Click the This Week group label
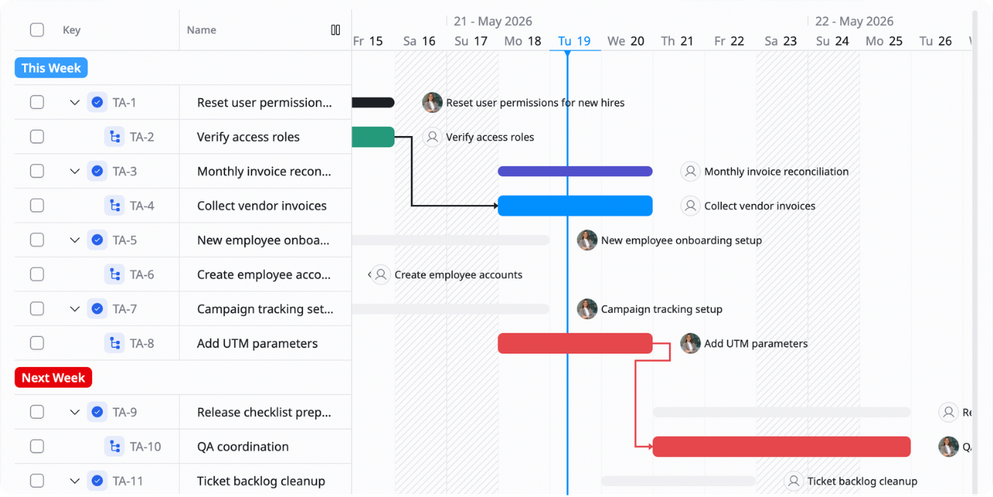The width and height of the screenshot is (993, 497). point(51,68)
